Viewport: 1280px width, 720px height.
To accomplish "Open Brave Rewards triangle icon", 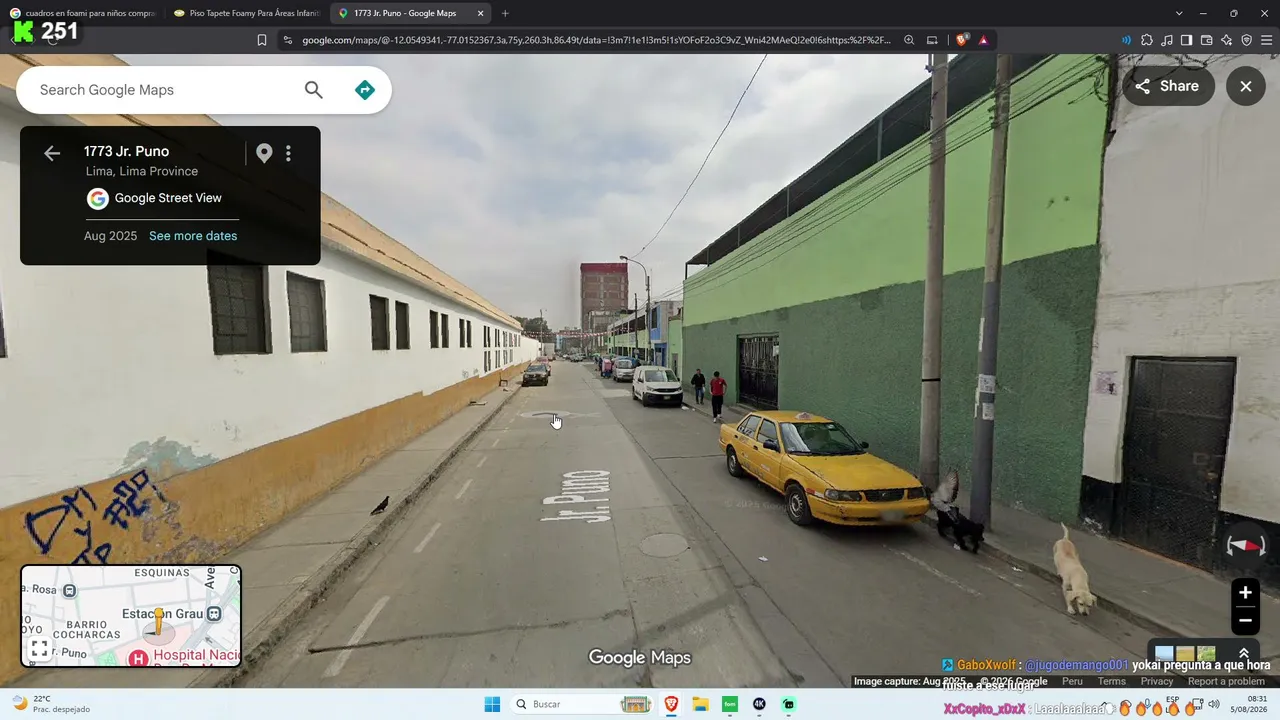I will [x=983, y=40].
